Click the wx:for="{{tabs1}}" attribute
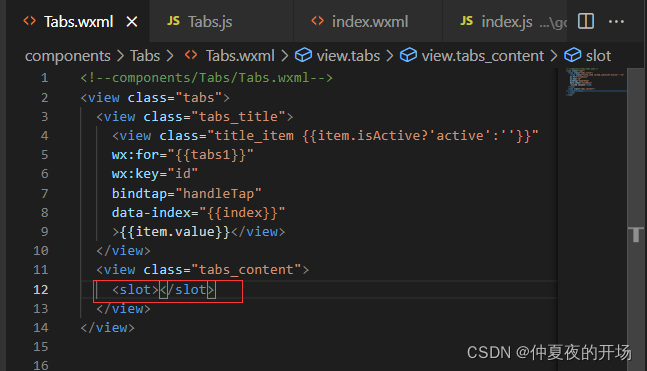 point(182,154)
